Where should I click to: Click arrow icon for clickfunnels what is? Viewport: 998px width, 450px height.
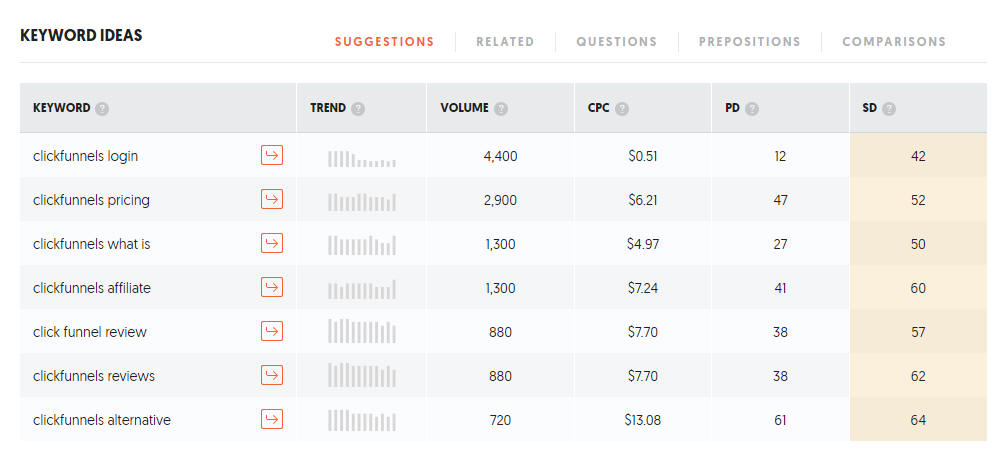[x=272, y=243]
